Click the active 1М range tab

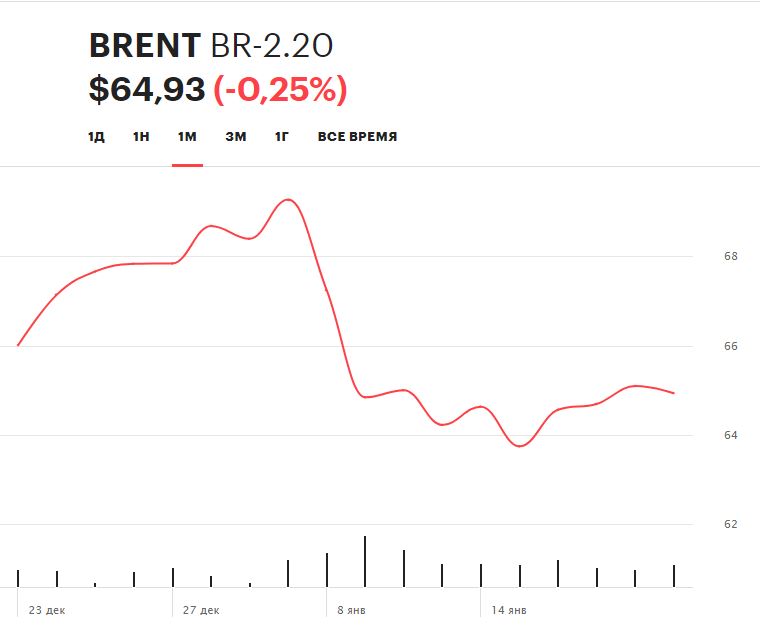[187, 137]
